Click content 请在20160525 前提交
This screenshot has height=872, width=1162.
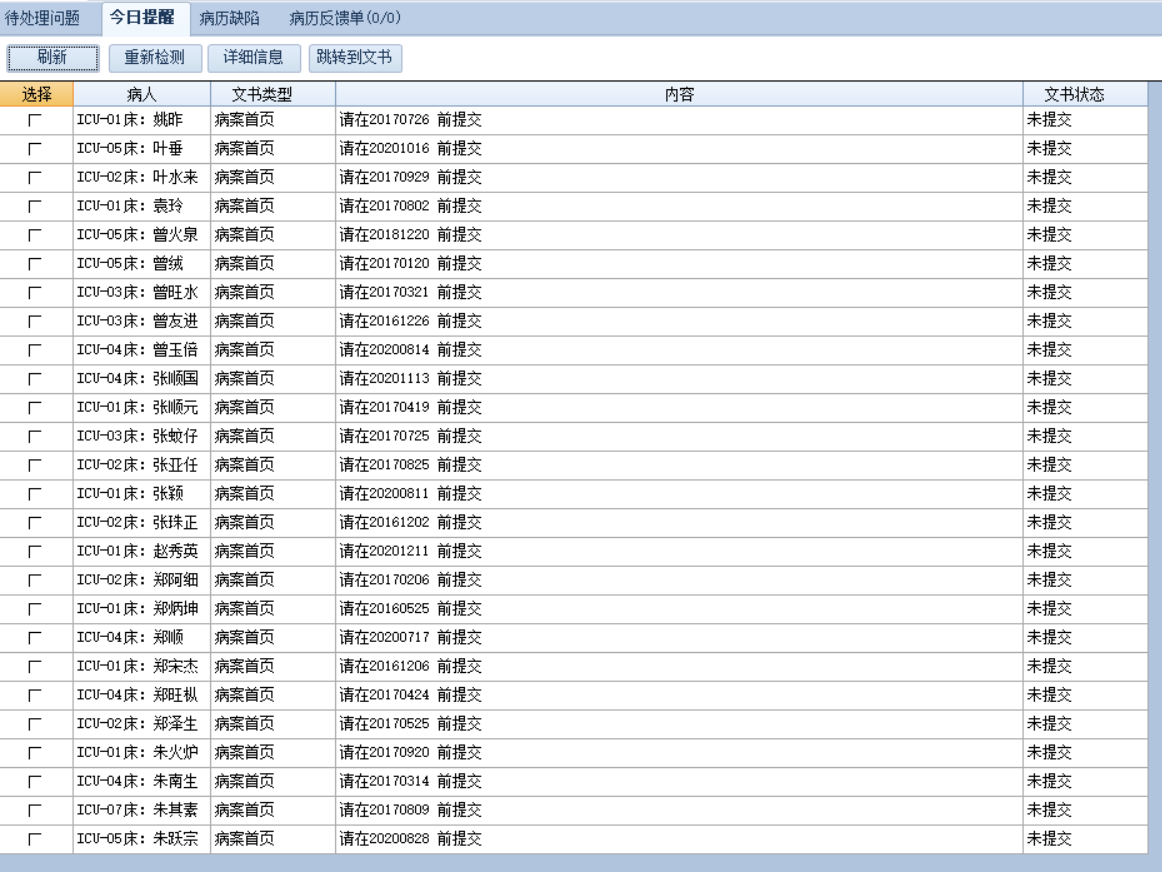coord(411,609)
